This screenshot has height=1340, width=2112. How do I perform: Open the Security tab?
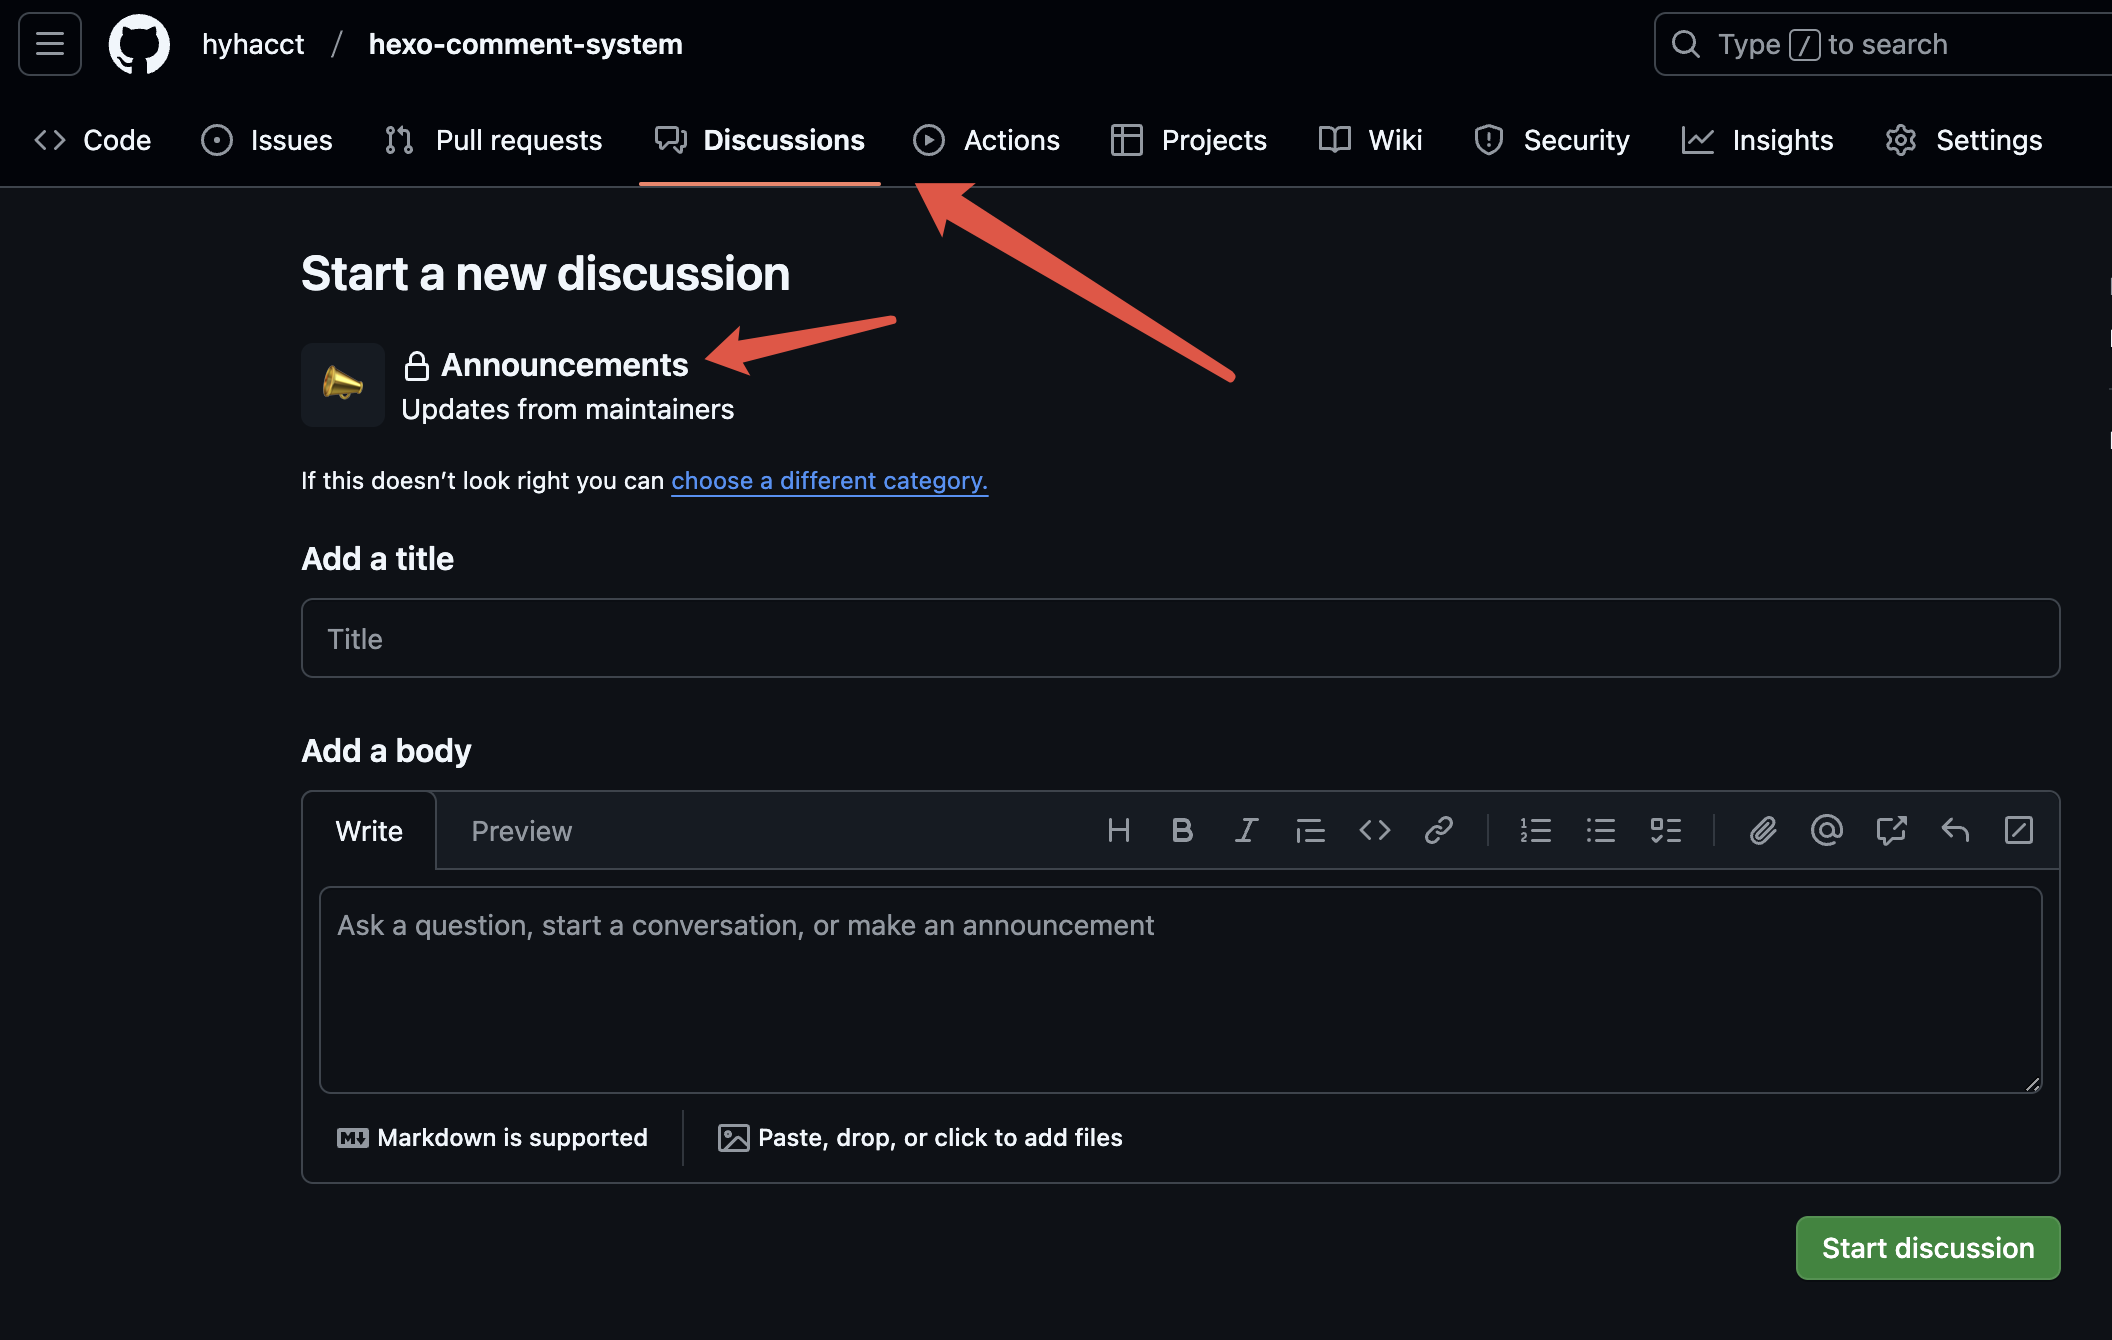click(x=1552, y=140)
